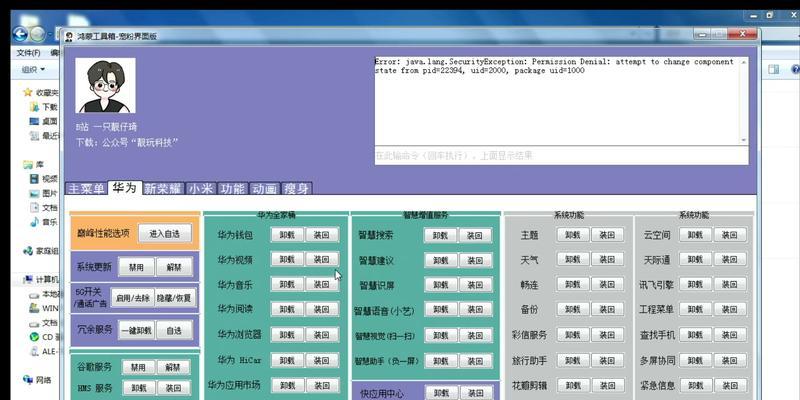Click 卸载 for 智慧视觉(扫一扫)

tap(441, 335)
